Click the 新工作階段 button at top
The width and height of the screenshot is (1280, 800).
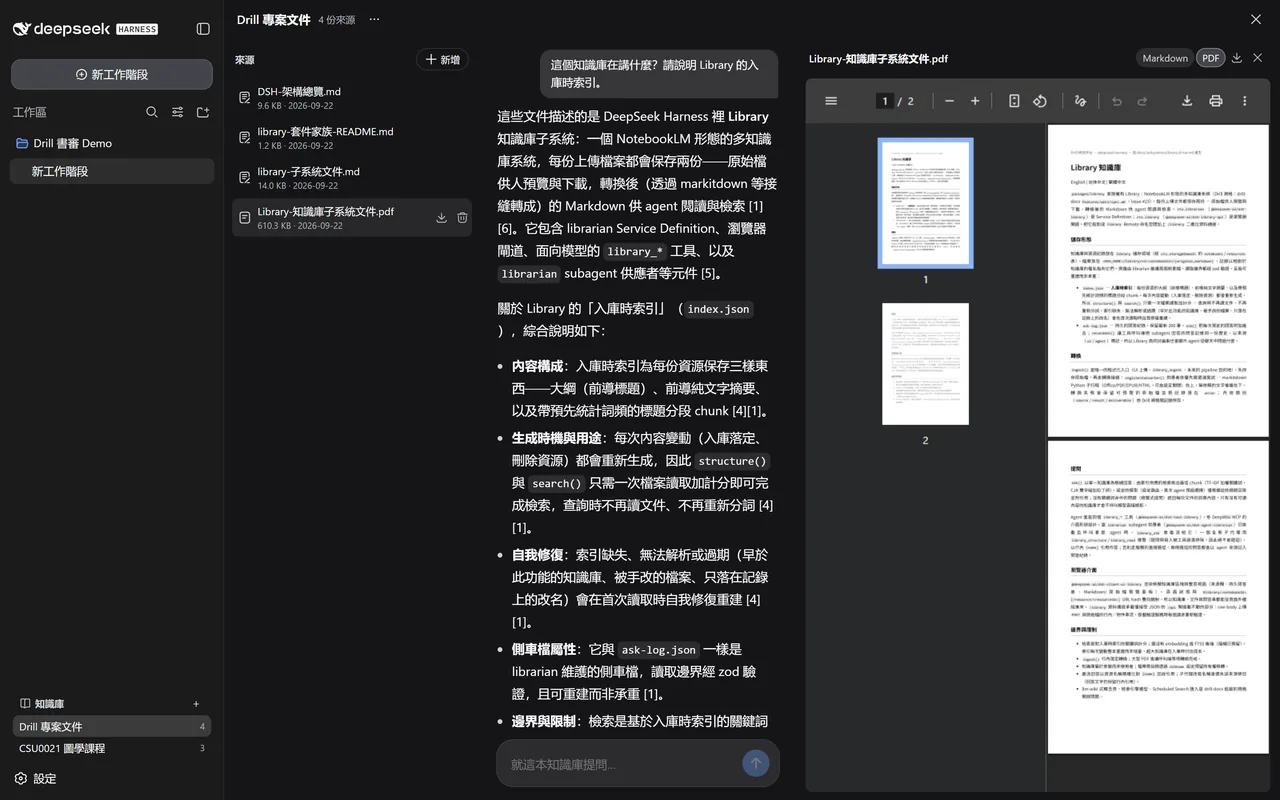click(x=112, y=74)
